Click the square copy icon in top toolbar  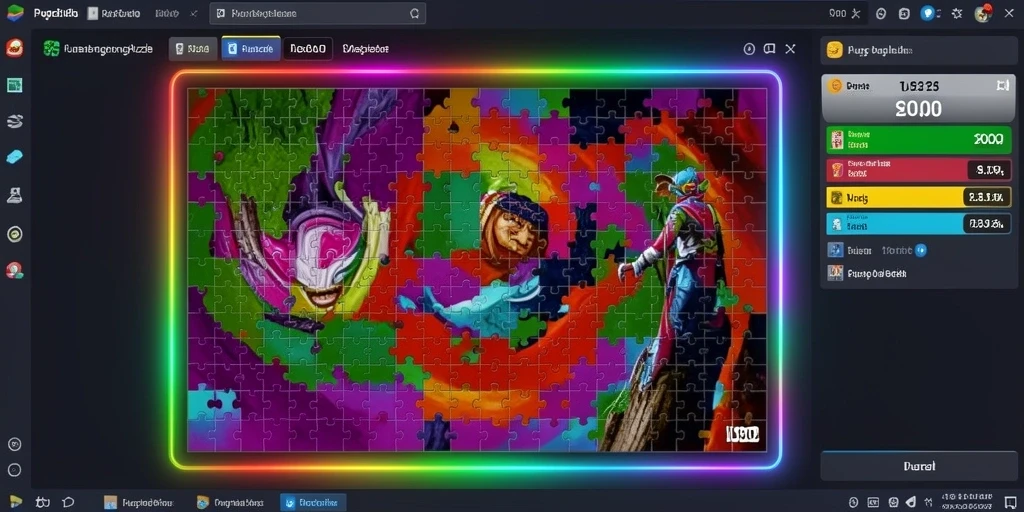[904, 13]
